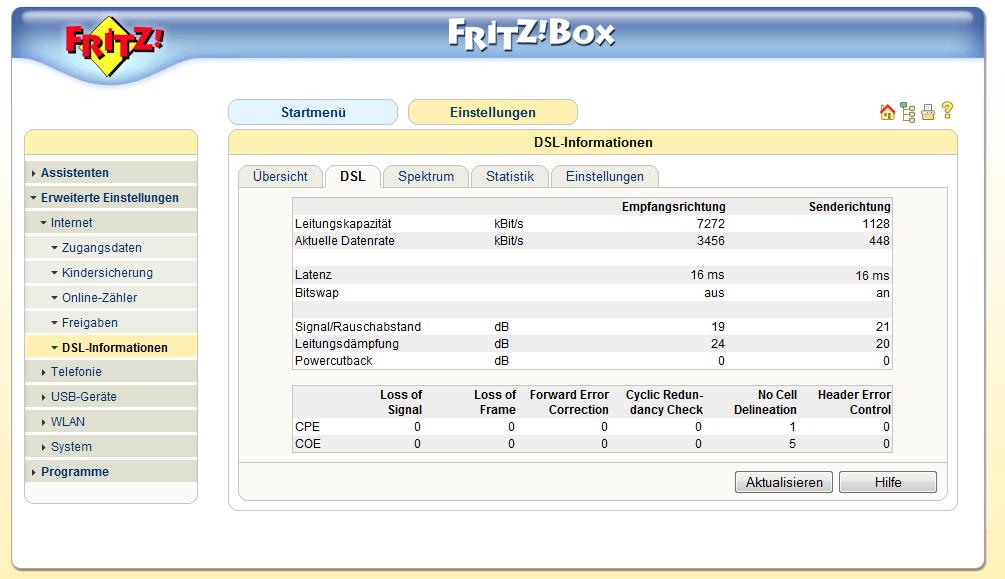Open Programme menu entry
Viewport: 1005px width, 579px height.
click(x=74, y=471)
